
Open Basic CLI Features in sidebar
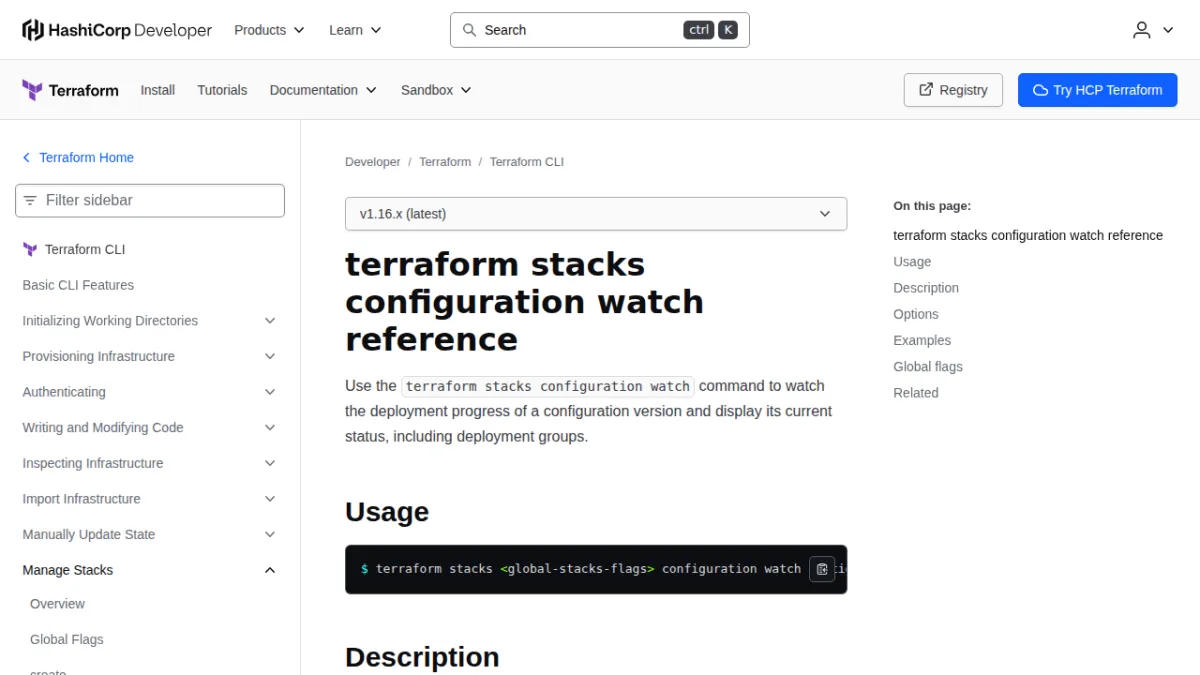pos(78,285)
